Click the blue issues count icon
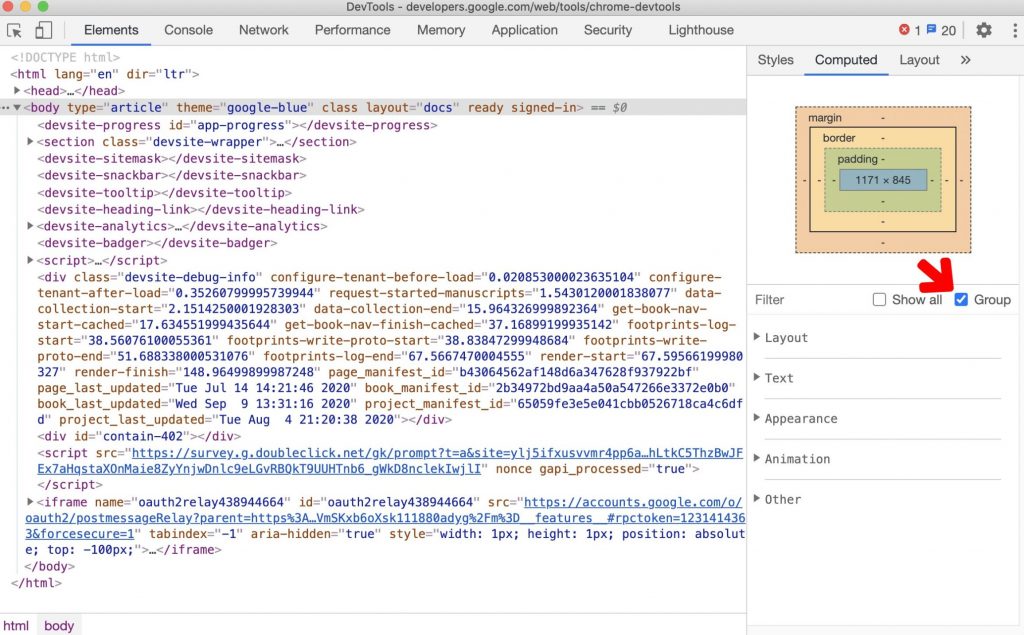The width and height of the screenshot is (1024, 635). [x=931, y=29]
